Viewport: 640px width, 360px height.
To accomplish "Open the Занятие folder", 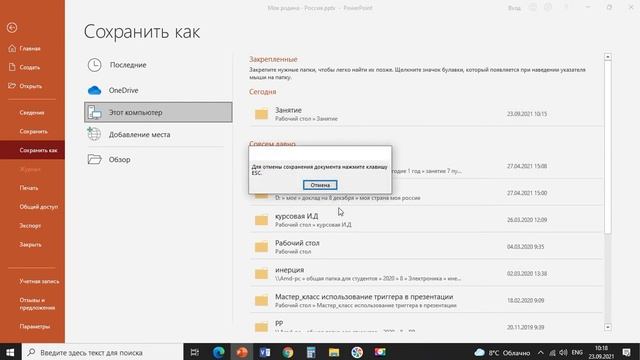I will coord(426,114).
